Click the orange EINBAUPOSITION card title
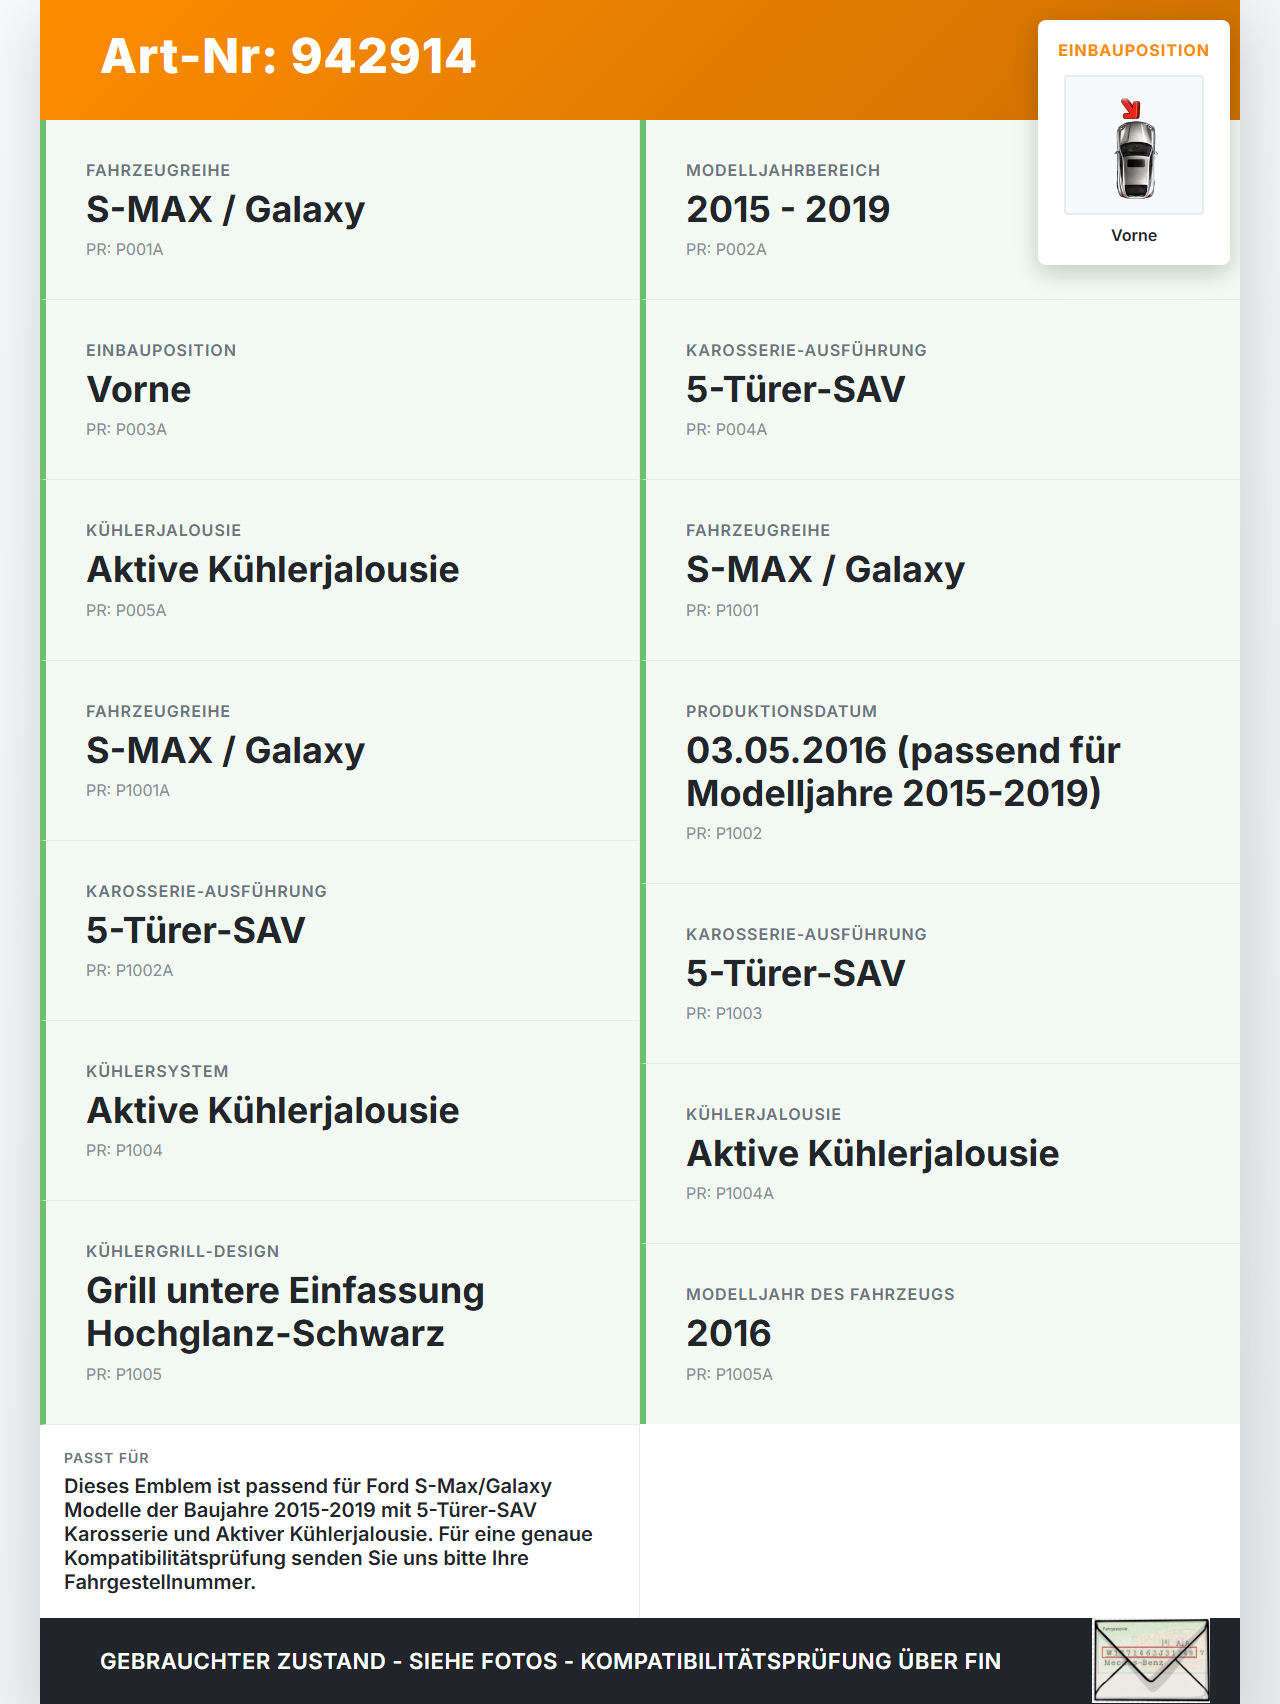The height and width of the screenshot is (1704, 1280). [x=1134, y=50]
